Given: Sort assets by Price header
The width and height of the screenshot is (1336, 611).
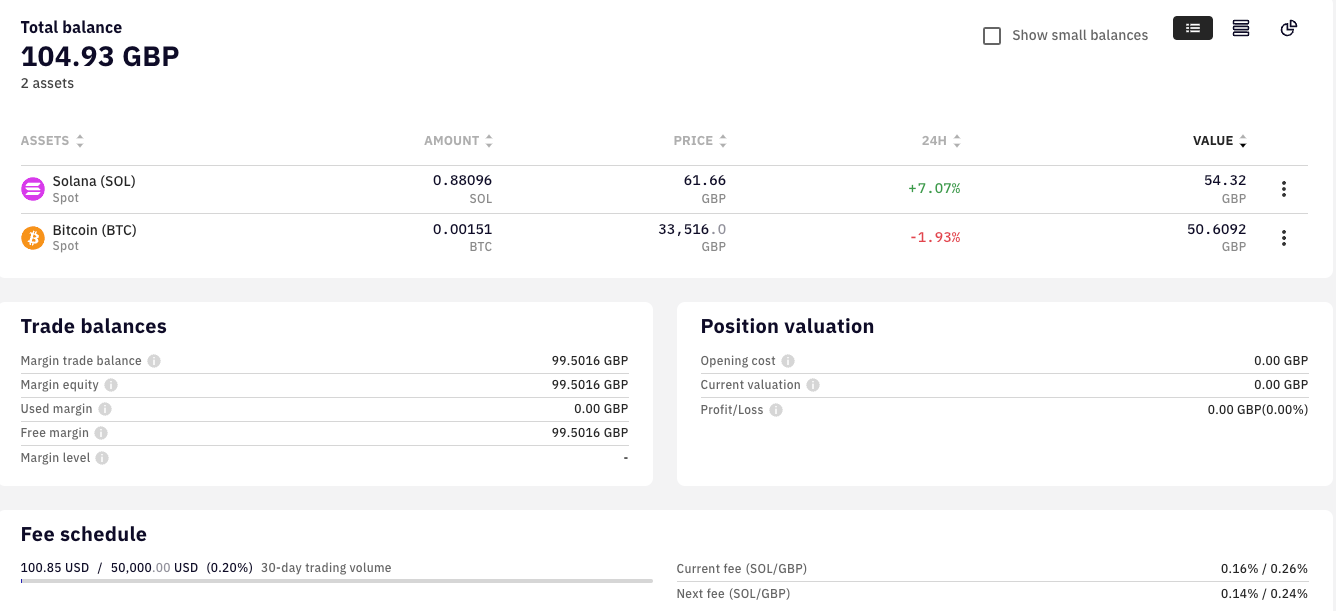Looking at the screenshot, I should [x=700, y=141].
